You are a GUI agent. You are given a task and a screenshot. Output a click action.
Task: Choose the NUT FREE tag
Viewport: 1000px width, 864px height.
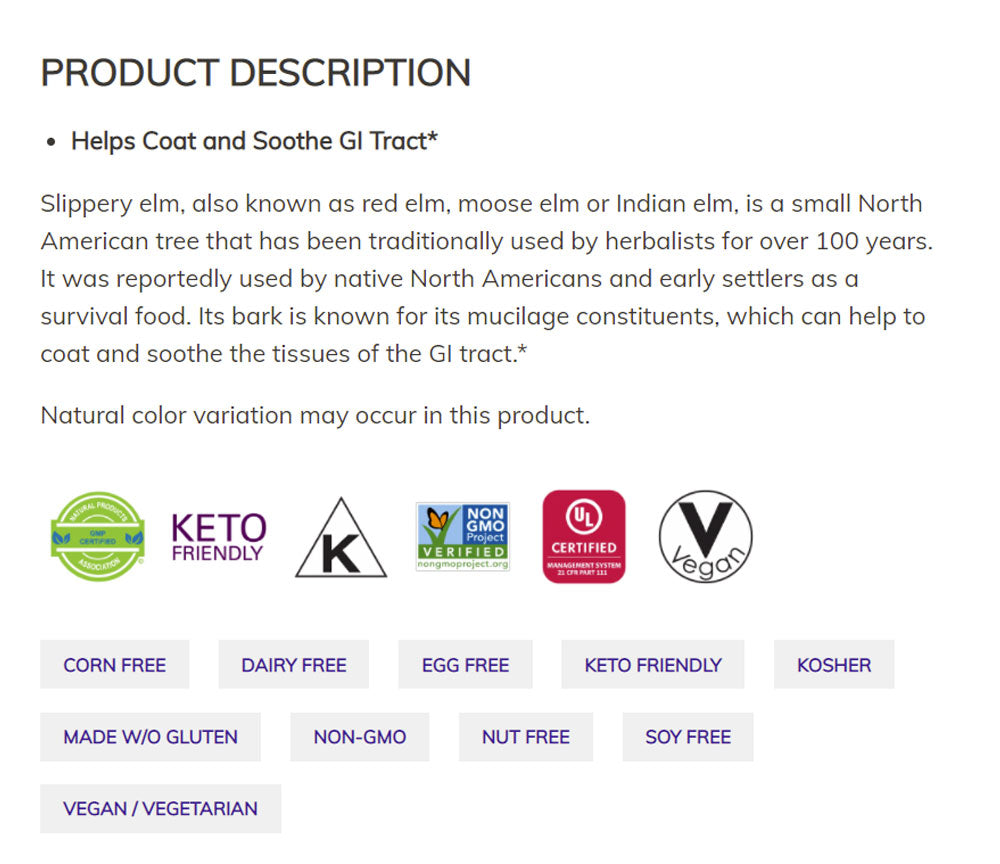click(x=526, y=737)
